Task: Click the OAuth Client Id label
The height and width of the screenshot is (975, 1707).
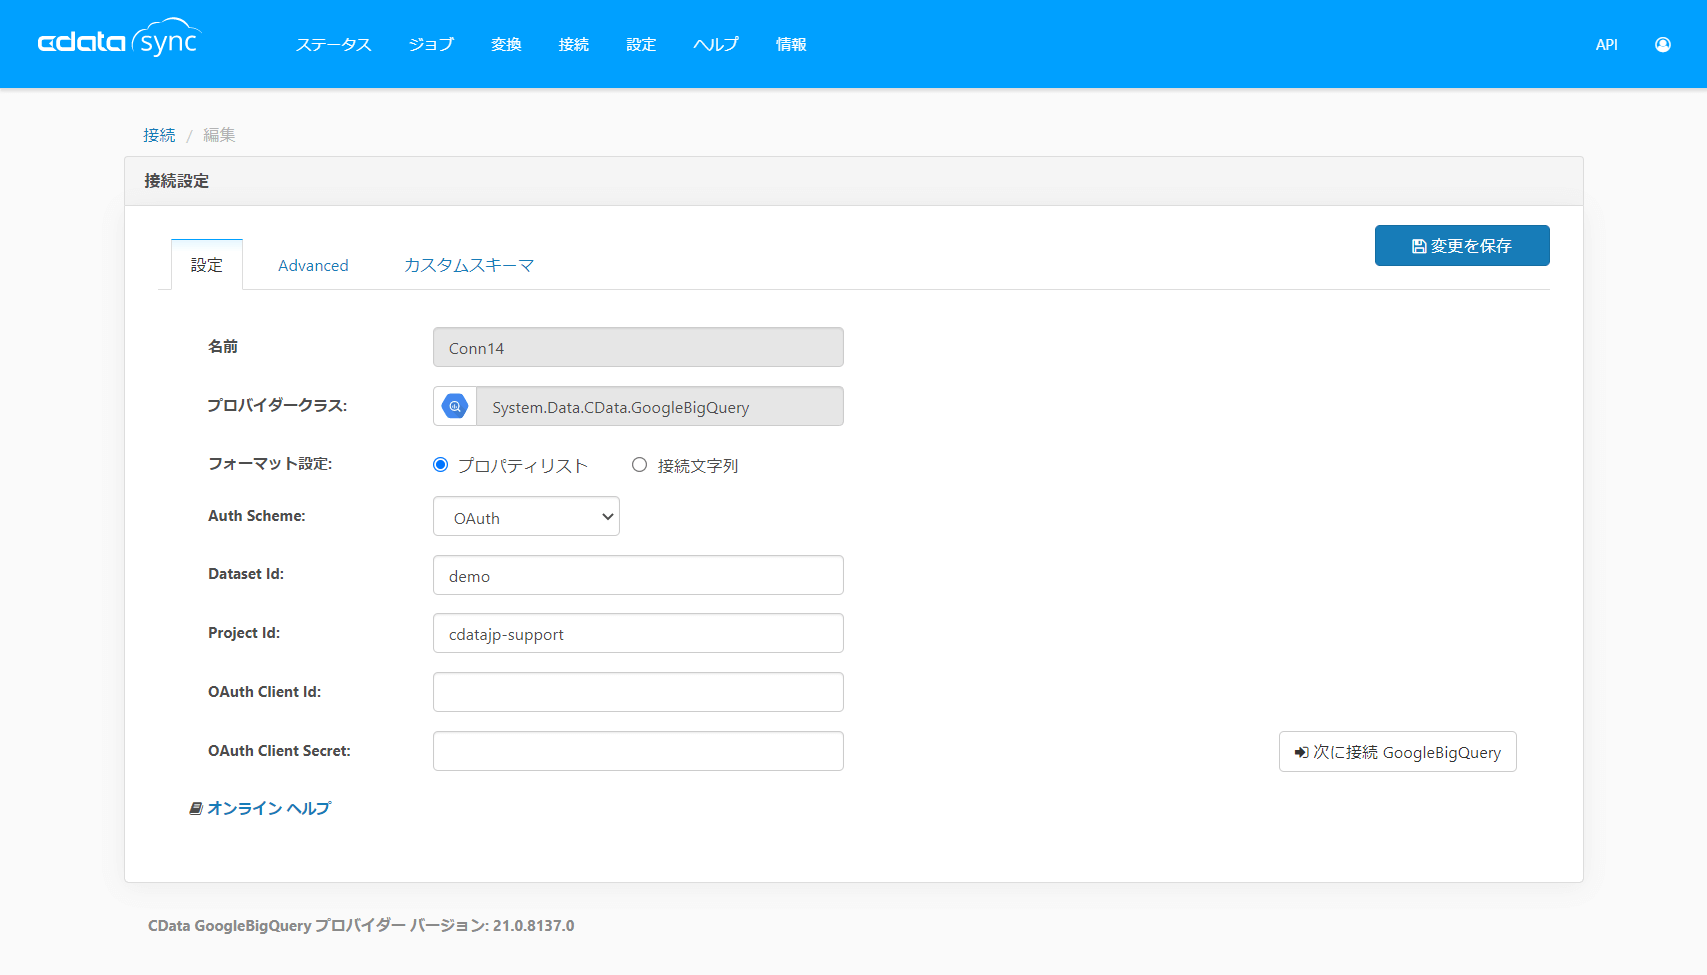Action: (265, 692)
